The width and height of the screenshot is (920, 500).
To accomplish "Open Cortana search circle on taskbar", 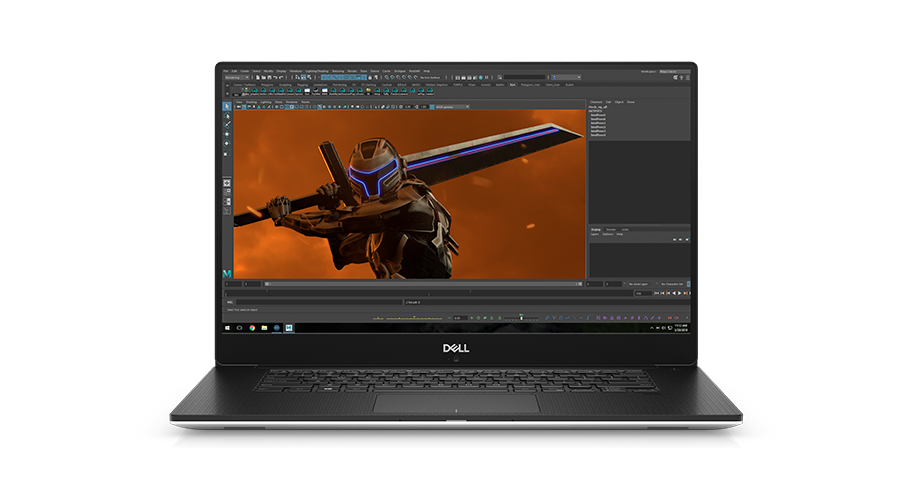I will point(239,328).
